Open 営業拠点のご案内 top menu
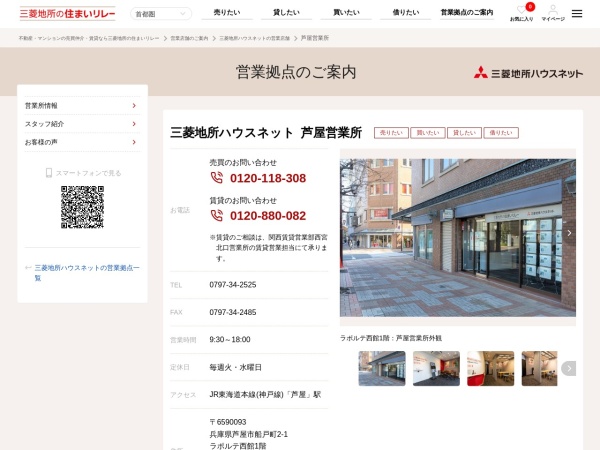600x450 pixels. pos(467,13)
